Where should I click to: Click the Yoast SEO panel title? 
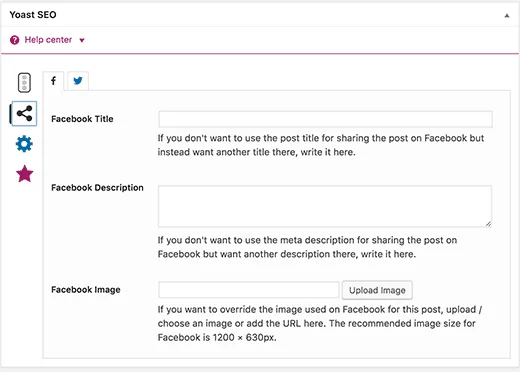coord(33,15)
